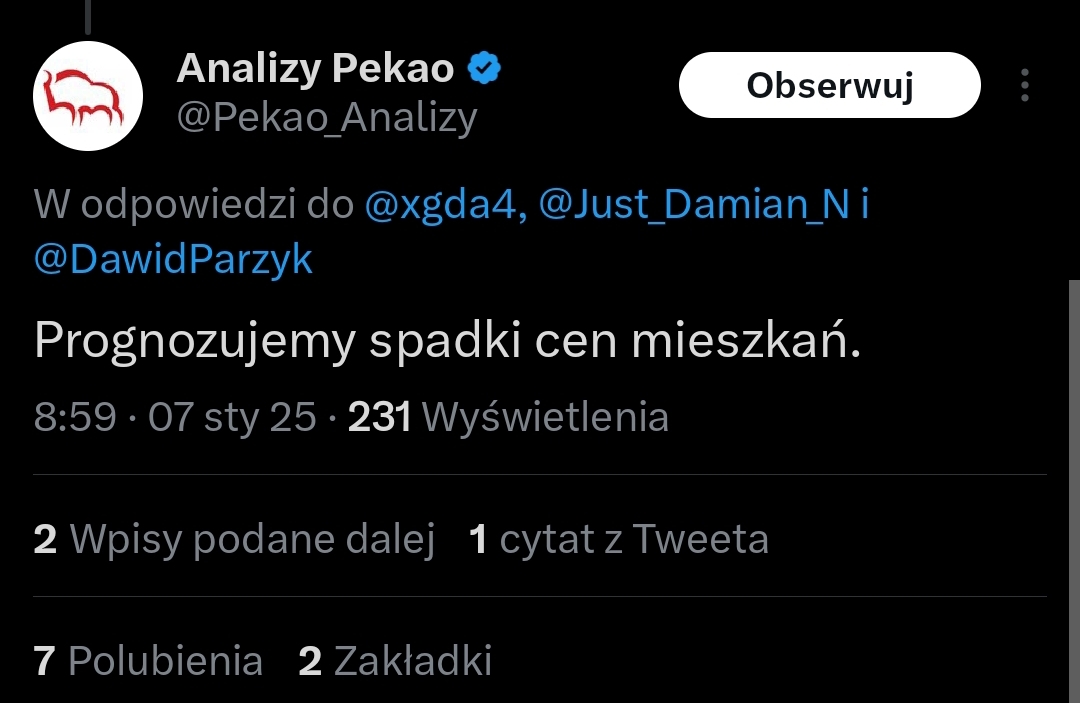Show the 7 Polubienia likes list

(x=148, y=661)
